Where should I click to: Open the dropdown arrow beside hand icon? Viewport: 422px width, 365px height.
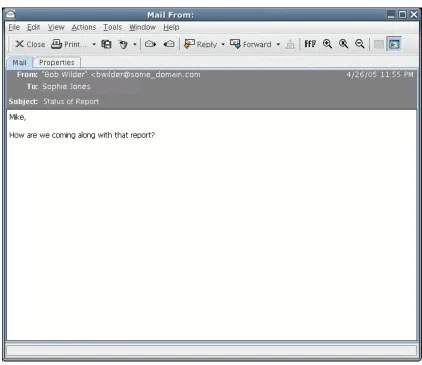pyautogui.click(x=135, y=44)
